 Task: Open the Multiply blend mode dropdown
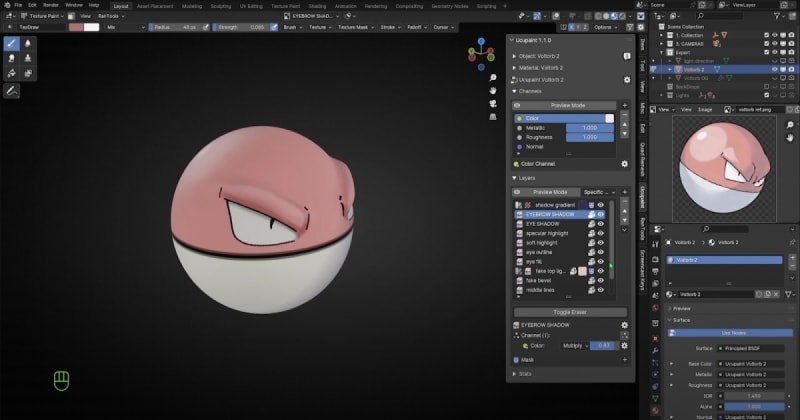point(574,345)
